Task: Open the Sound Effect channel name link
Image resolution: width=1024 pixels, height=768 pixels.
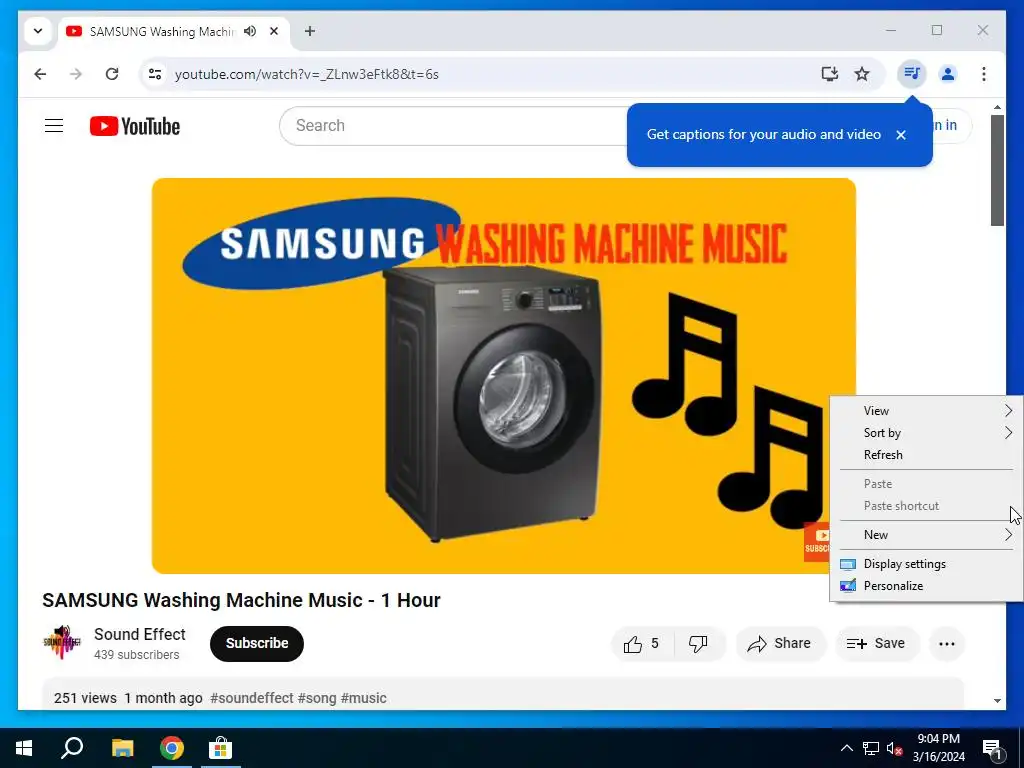Action: pyautogui.click(x=140, y=634)
